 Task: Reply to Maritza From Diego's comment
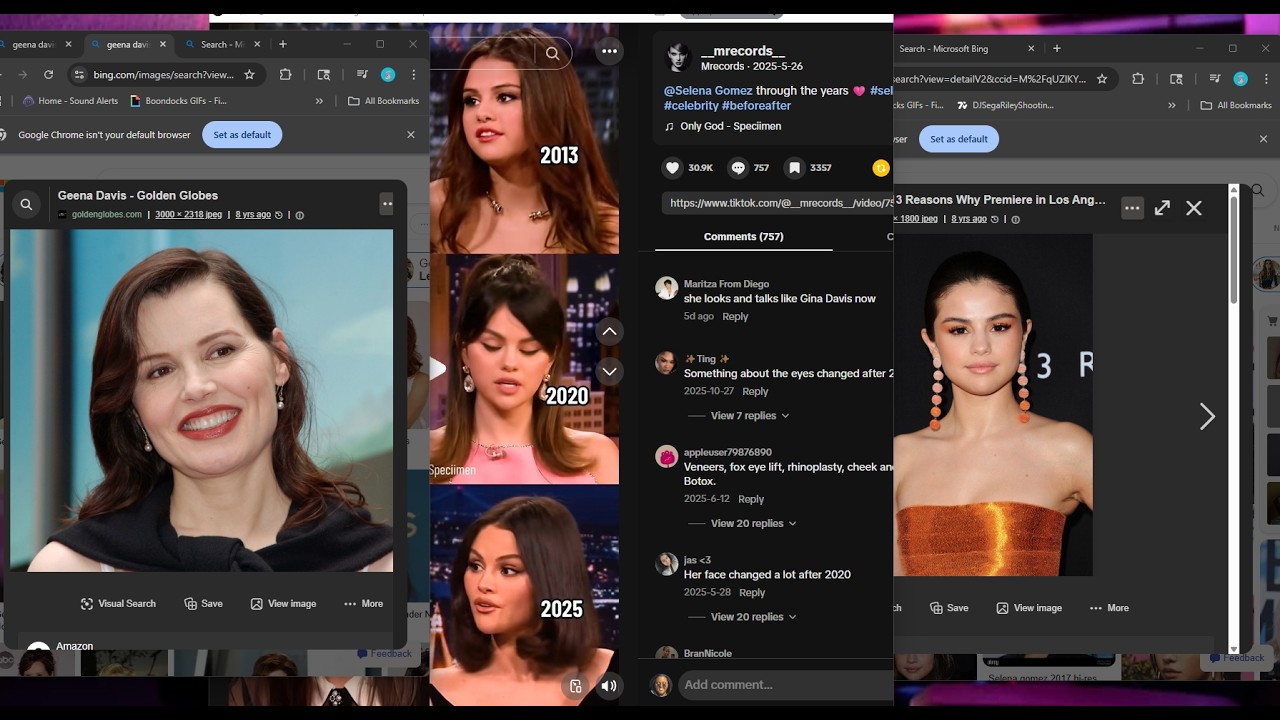pyautogui.click(x=735, y=316)
